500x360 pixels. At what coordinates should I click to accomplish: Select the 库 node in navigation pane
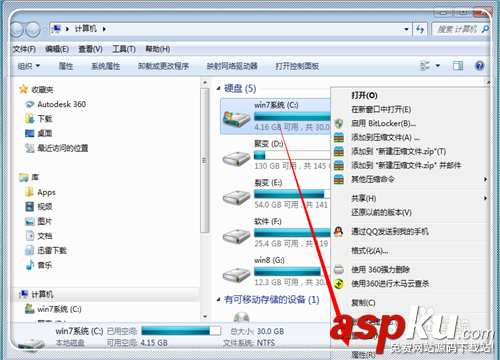[35, 177]
